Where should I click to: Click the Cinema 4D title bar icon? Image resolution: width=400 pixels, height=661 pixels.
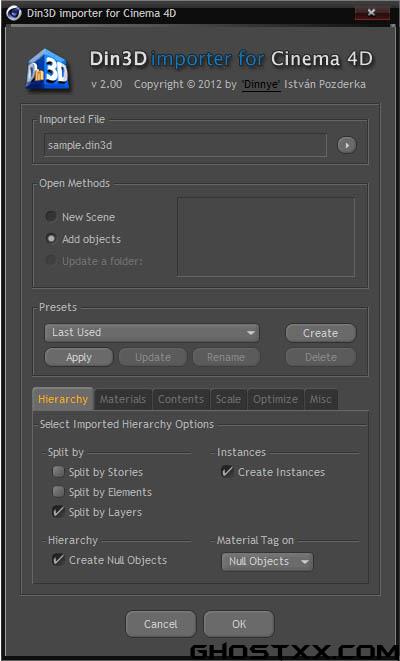pos(13,13)
